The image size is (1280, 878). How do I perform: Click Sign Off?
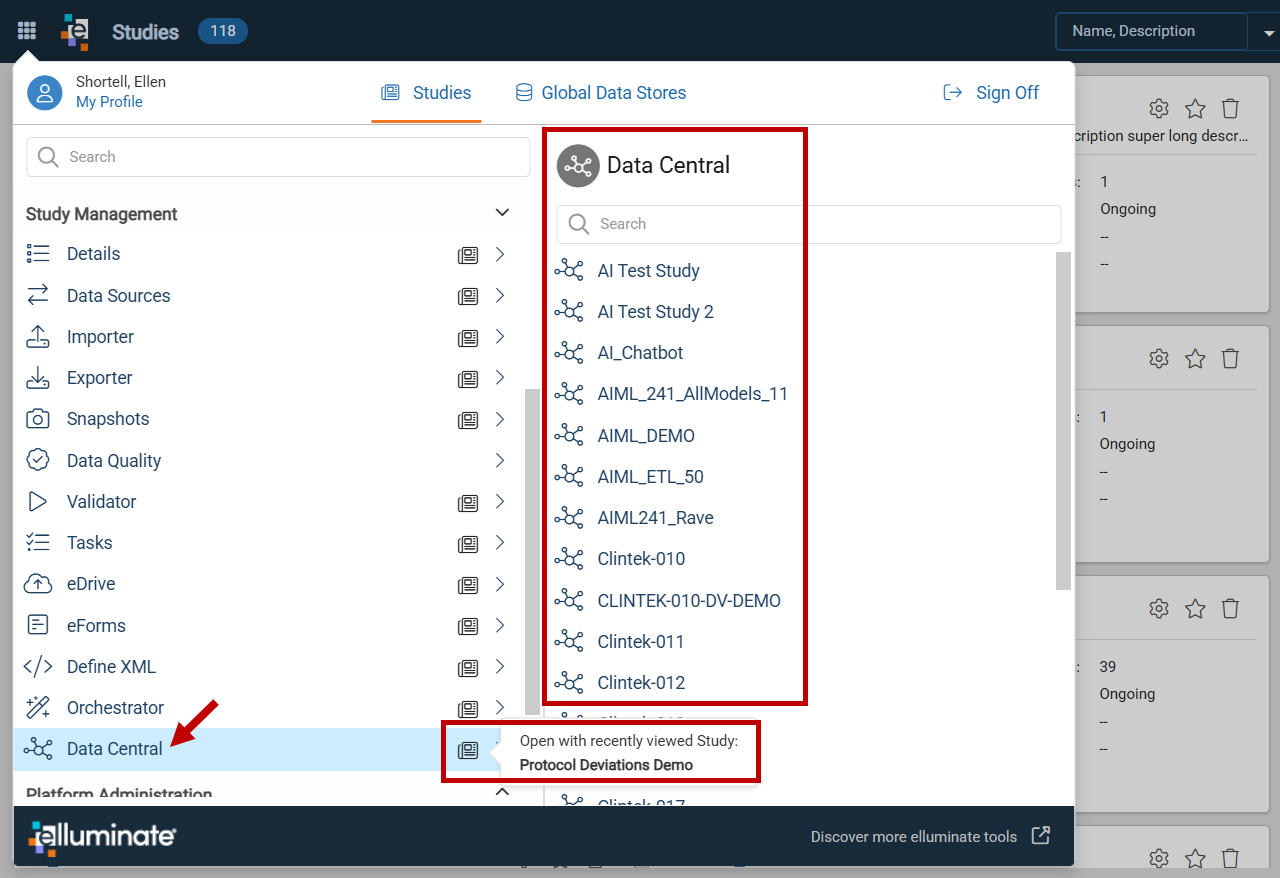(991, 93)
